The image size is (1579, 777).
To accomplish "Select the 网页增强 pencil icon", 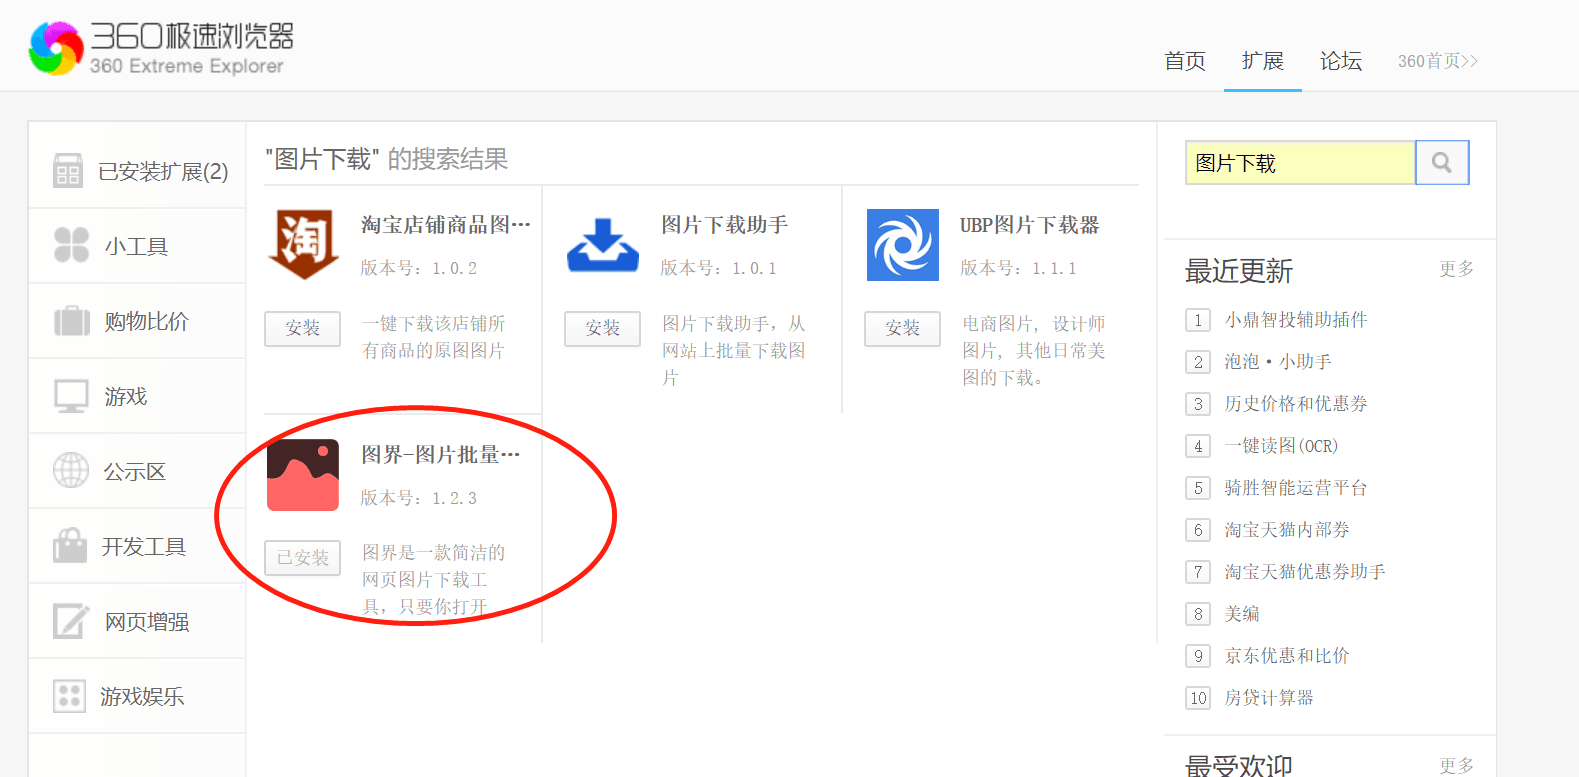I will point(71,621).
